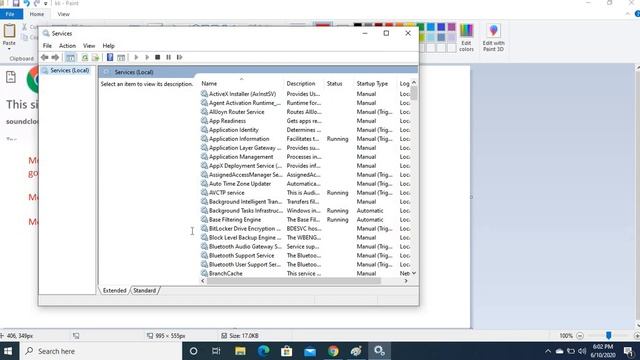The height and width of the screenshot is (360, 640).
Task: Sort by the Description column header
Action: [301, 83]
